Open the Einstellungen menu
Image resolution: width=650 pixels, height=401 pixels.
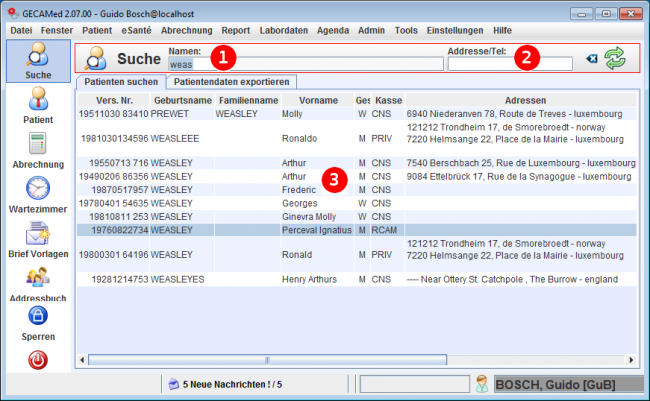[456, 31]
